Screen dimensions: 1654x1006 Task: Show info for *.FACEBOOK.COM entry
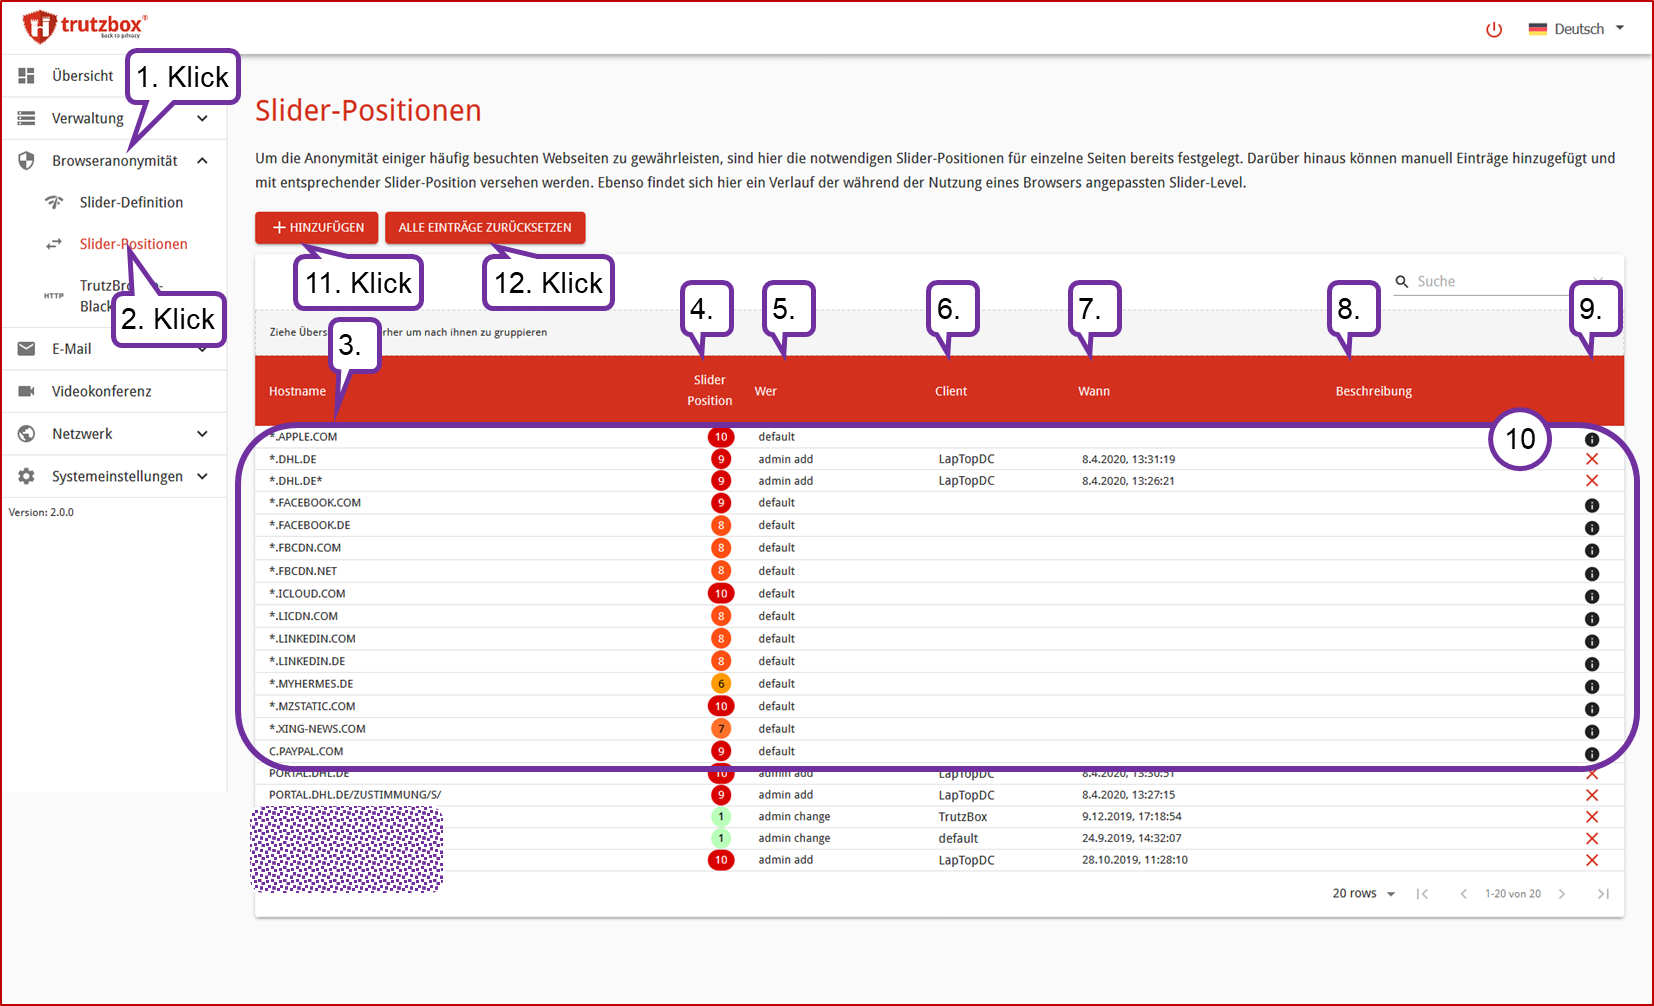point(1592,506)
